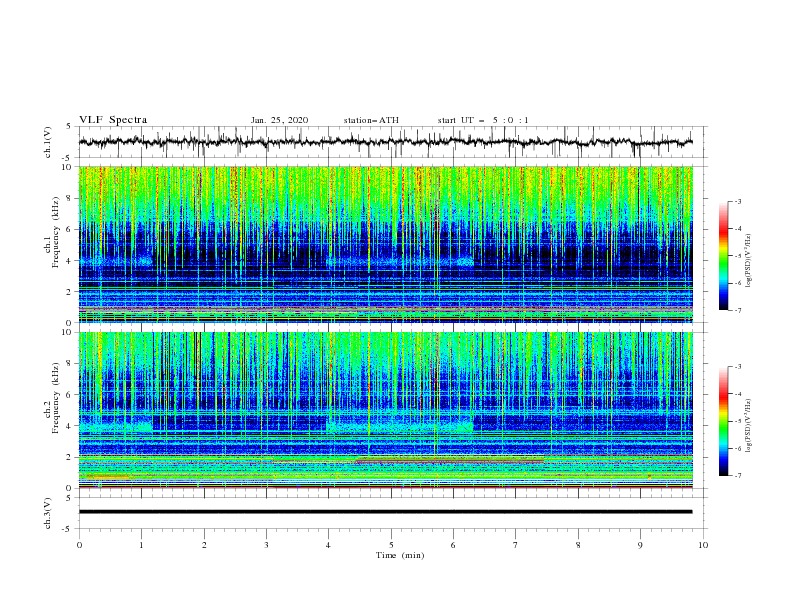Click the "ch.3(V)" axis label
The height and width of the screenshot is (612, 792).
[x=48, y=514]
